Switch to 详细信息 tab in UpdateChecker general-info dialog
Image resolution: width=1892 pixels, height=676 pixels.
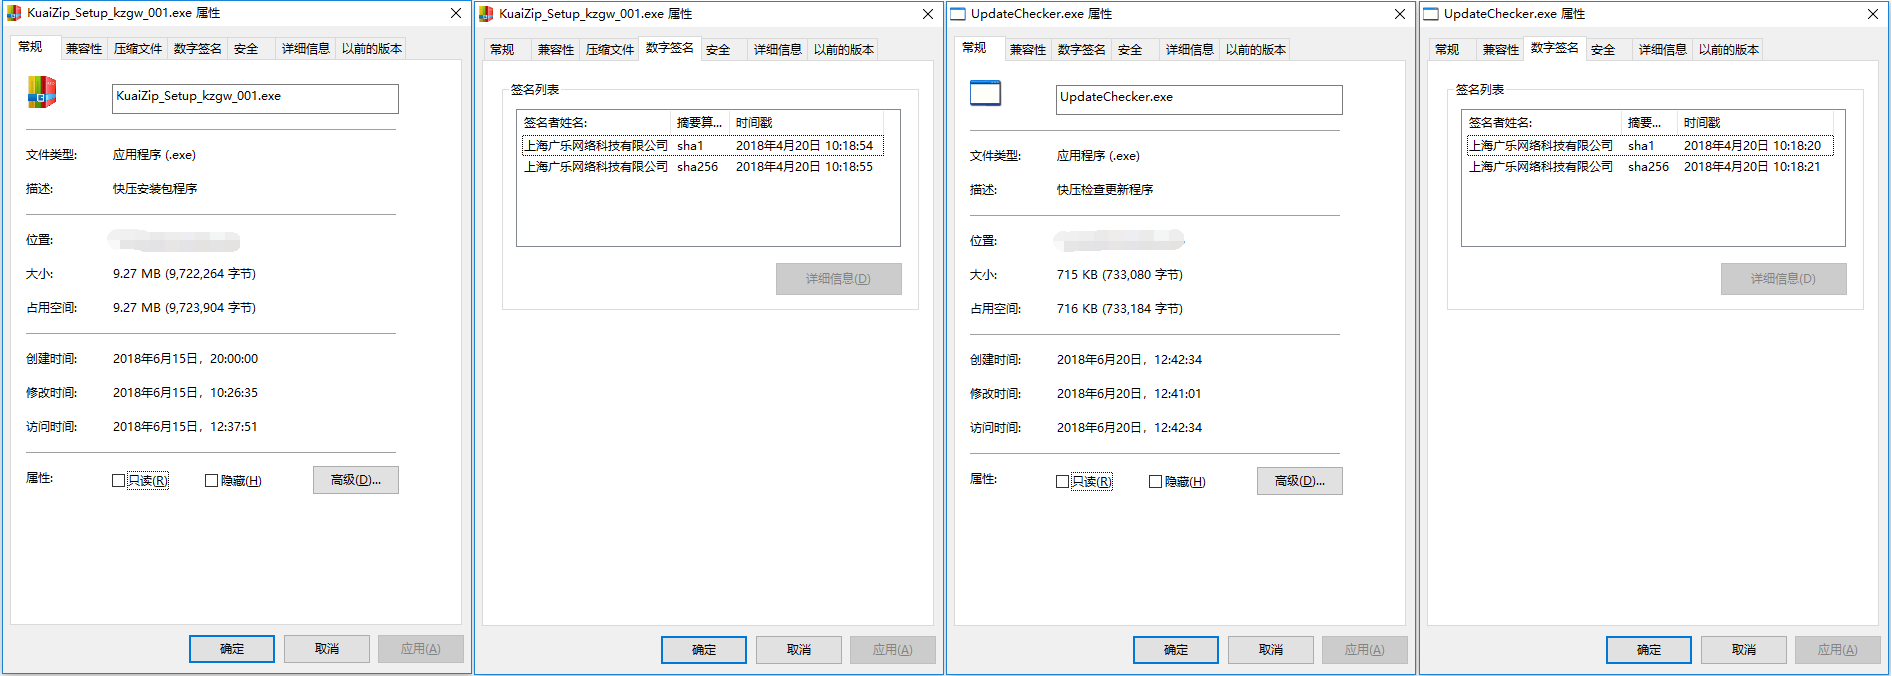1189,50
